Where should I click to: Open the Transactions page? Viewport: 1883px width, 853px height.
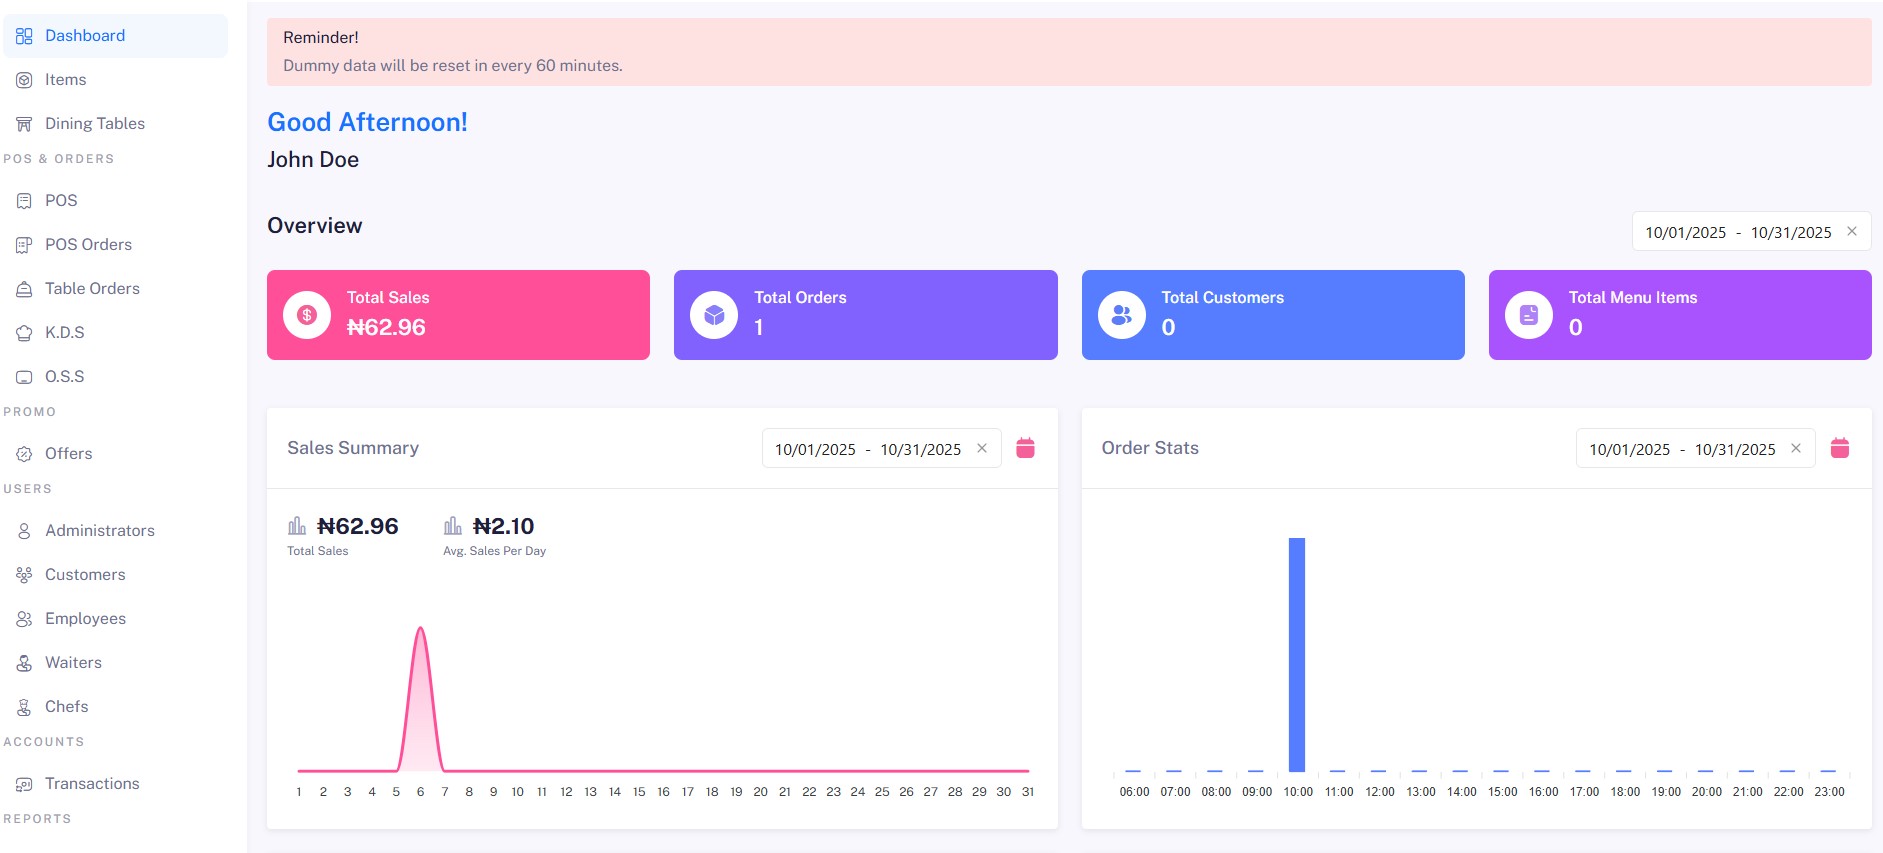(92, 784)
